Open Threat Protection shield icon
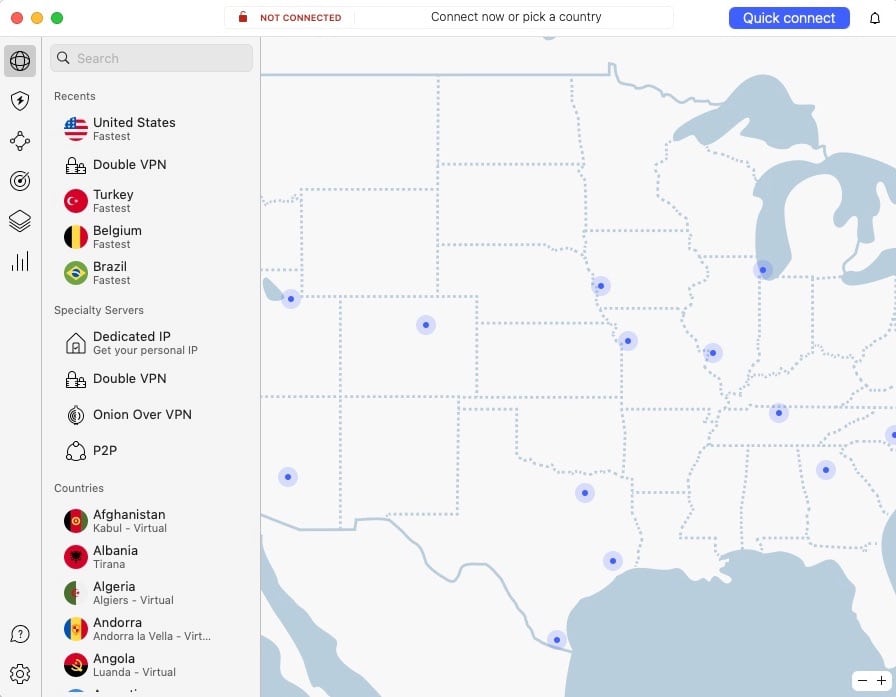 coord(20,101)
